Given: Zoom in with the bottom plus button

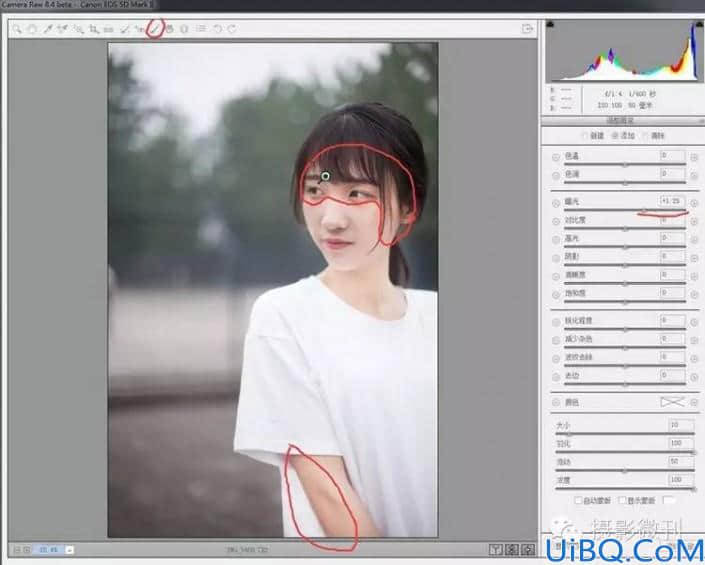Looking at the screenshot, I should click(x=27, y=549).
